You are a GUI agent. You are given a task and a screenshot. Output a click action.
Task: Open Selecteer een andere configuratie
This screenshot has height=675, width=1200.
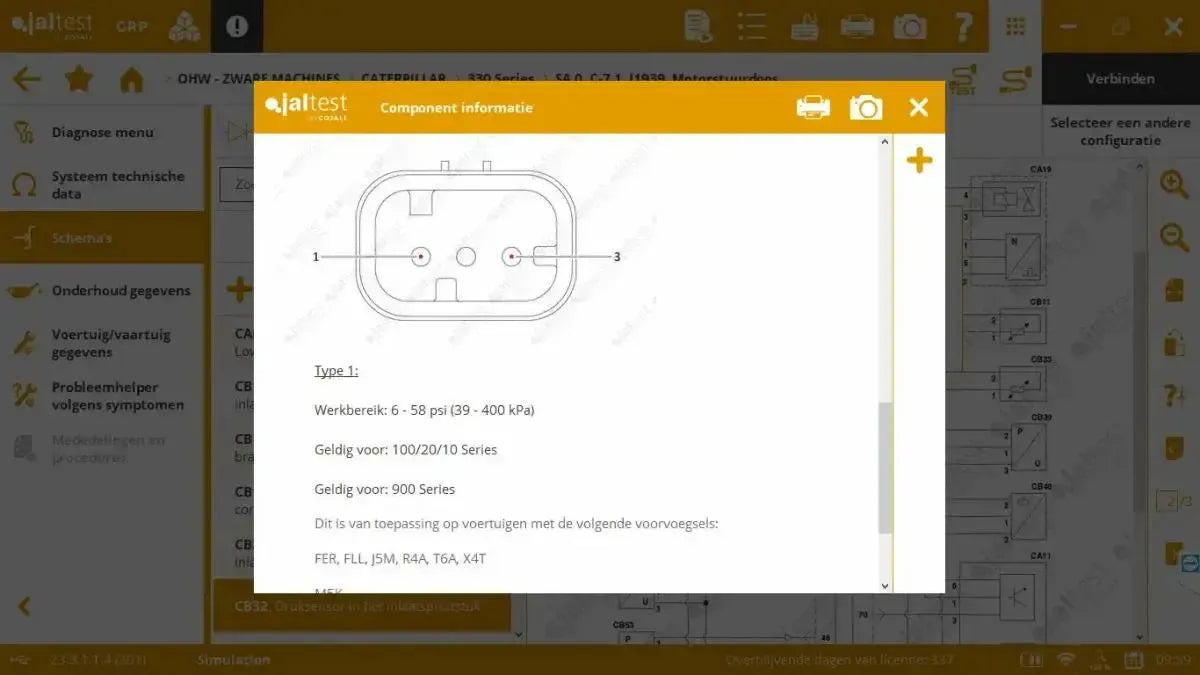pos(1119,131)
